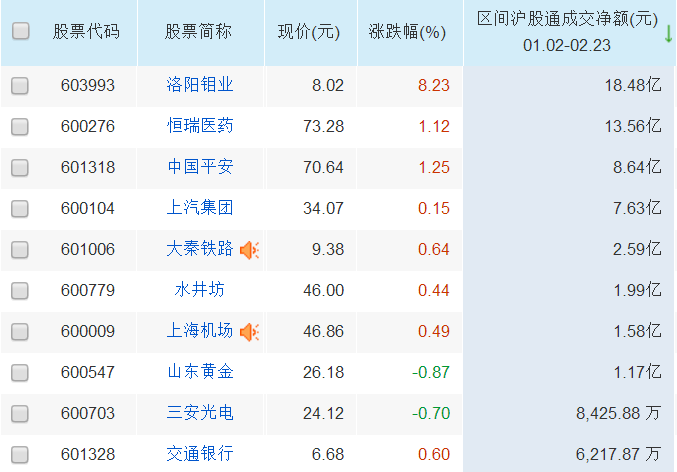This screenshot has width=677, height=472.
Task: Open the 恒瑞医药 stock link
Action: coord(200,126)
